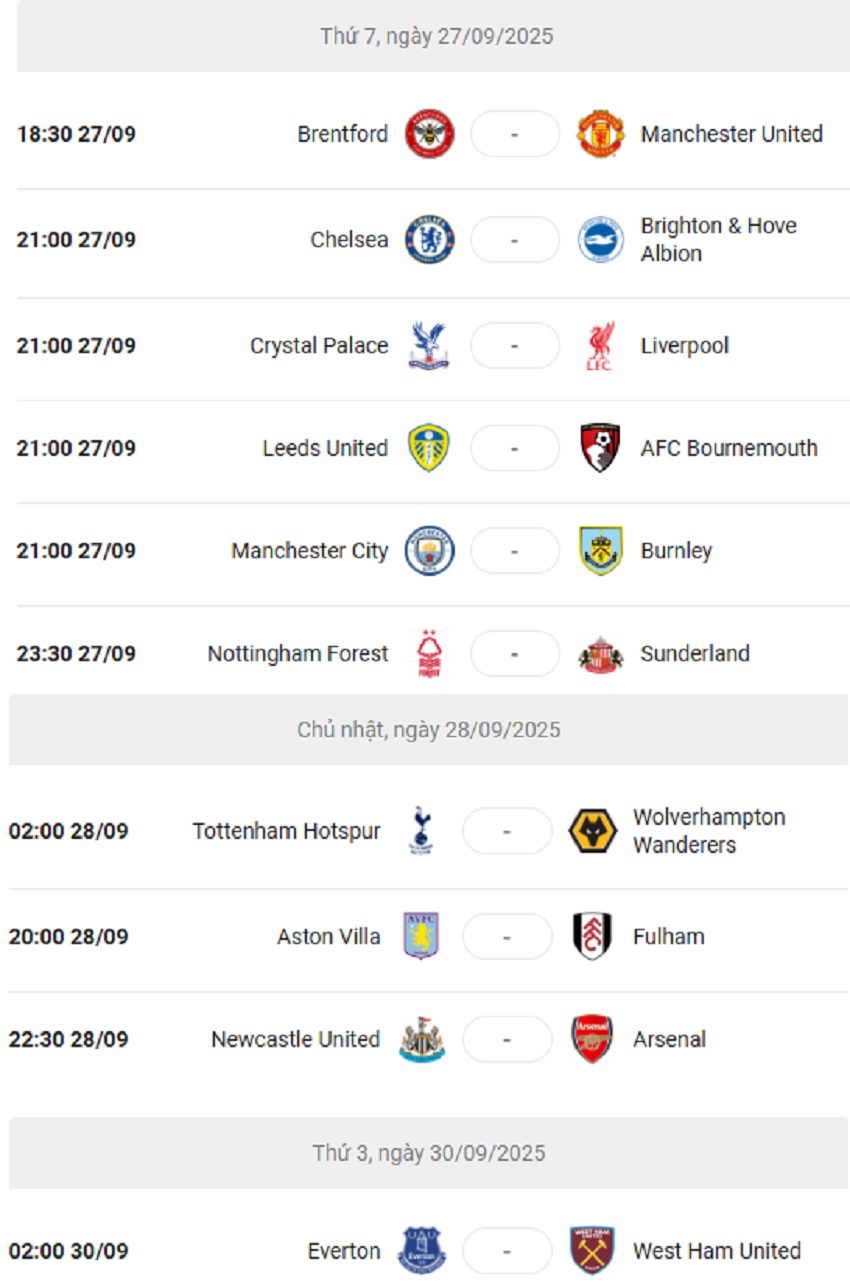Screen dimensions: 850x1285
Task: Select the Aston Villa team name
Action: click(328, 937)
